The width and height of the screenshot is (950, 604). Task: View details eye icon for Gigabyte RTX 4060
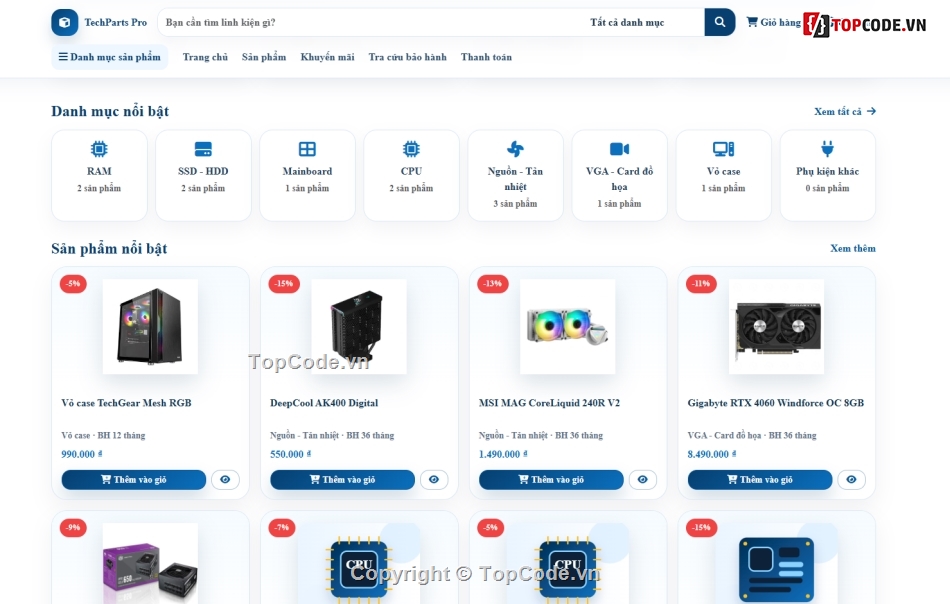851,480
